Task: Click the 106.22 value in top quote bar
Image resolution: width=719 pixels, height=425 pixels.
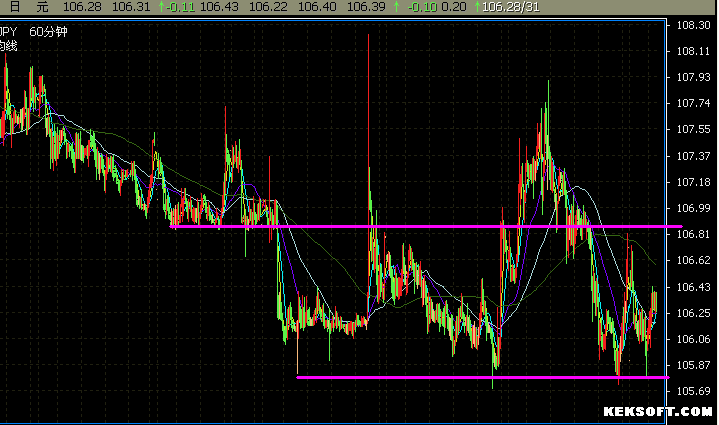Action: coord(268,7)
